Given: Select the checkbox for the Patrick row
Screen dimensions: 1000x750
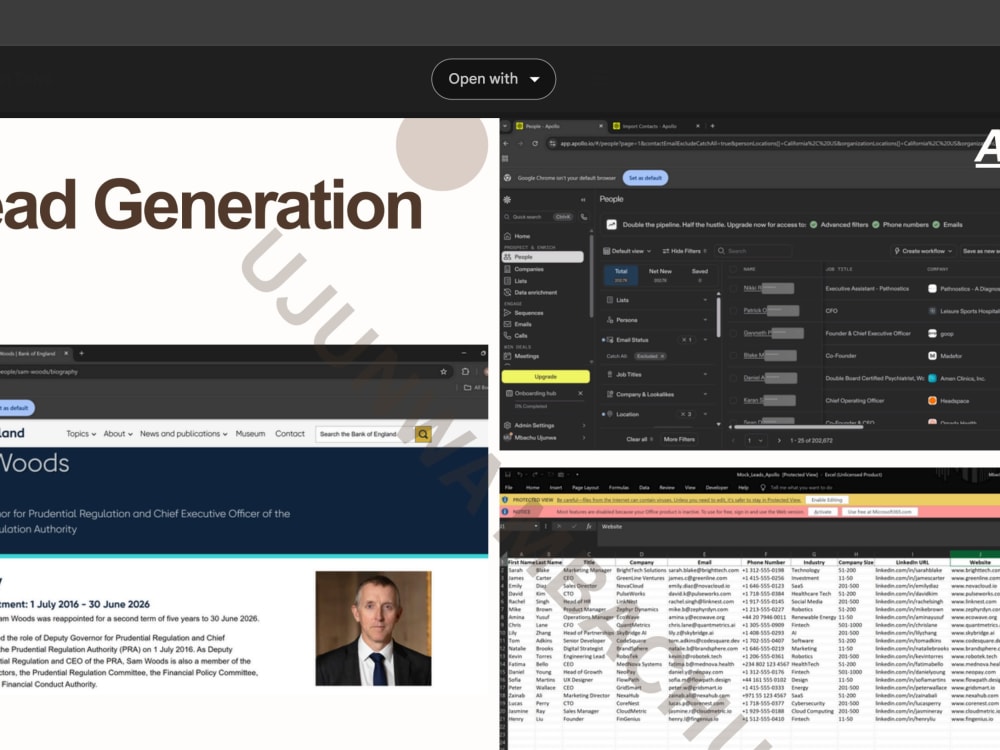Looking at the screenshot, I should (x=733, y=311).
